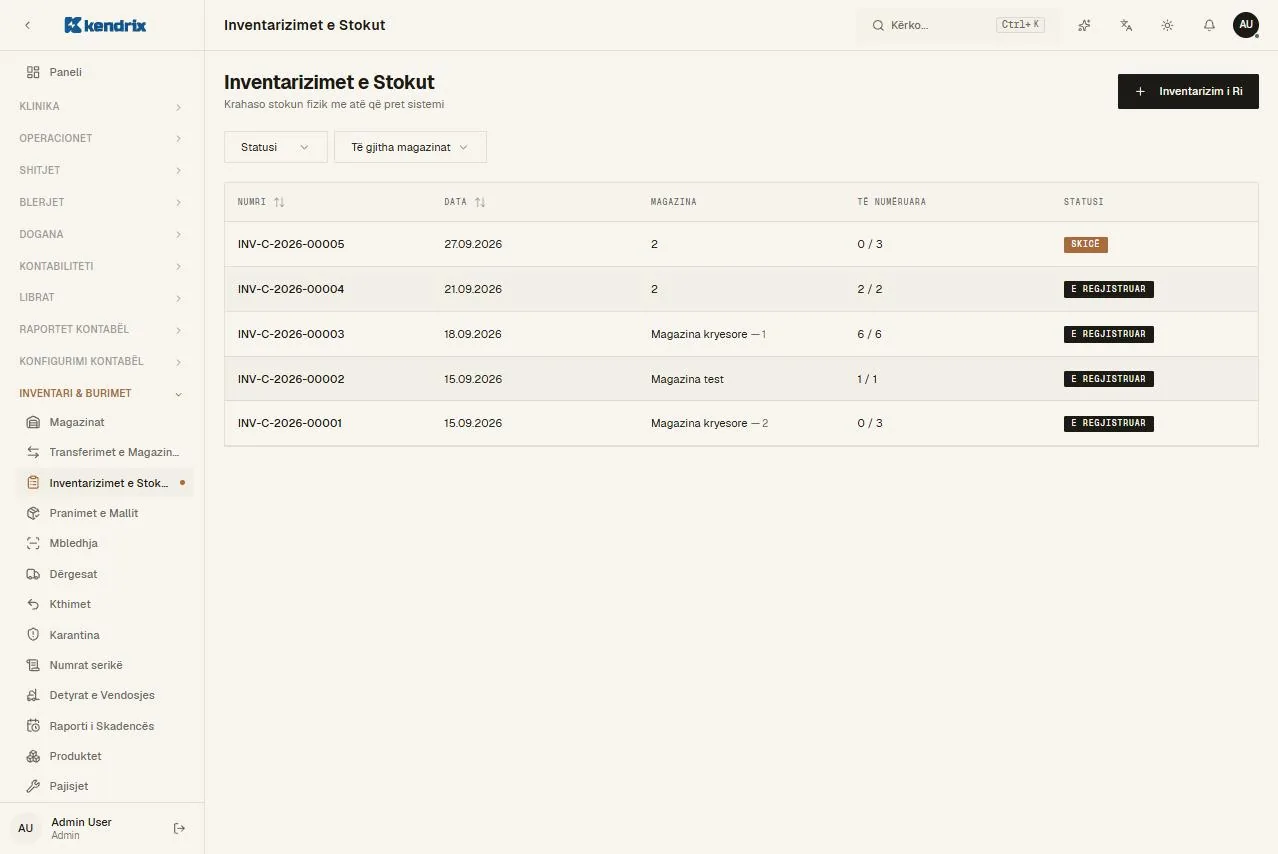Viewport: 1278px width, 854px height.
Task: Click the Kendrix logo
Action: pyautogui.click(x=105, y=25)
